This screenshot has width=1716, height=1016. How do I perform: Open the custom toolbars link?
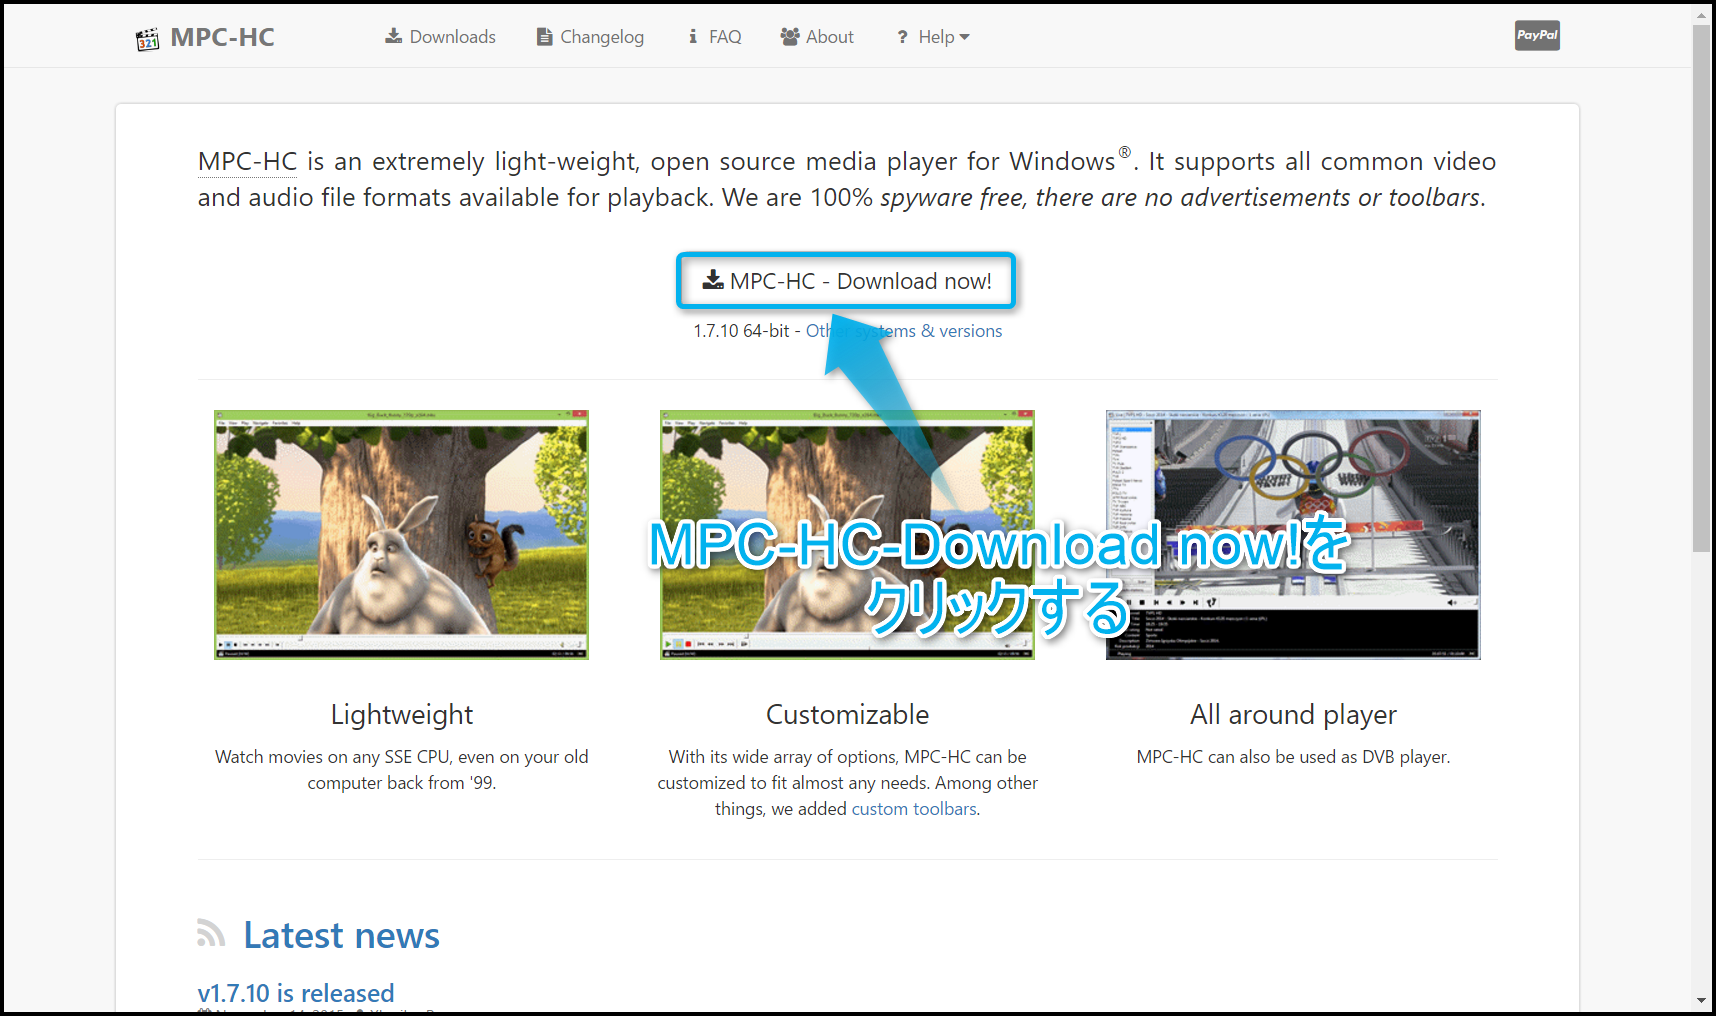click(x=914, y=809)
